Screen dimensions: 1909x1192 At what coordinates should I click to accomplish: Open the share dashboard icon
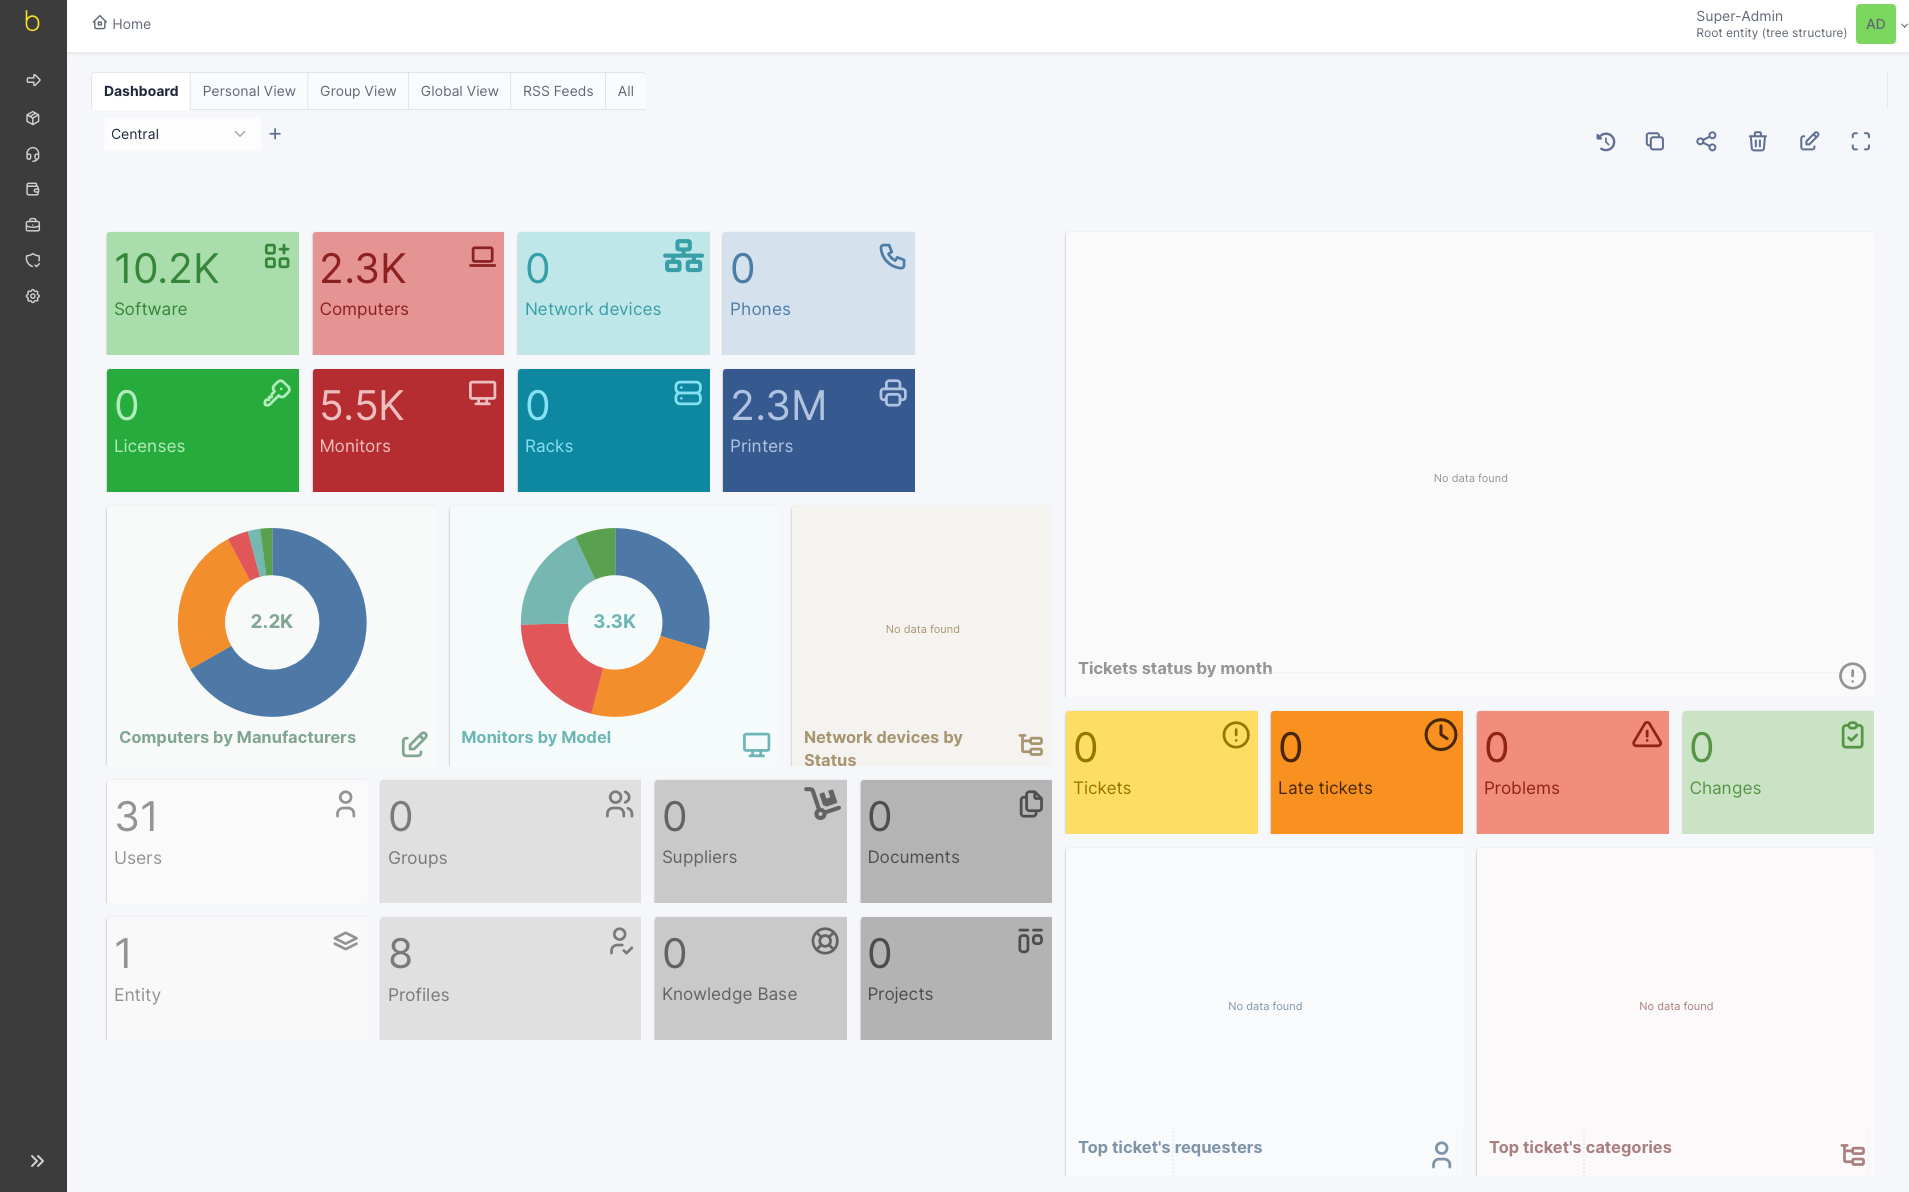click(1706, 142)
